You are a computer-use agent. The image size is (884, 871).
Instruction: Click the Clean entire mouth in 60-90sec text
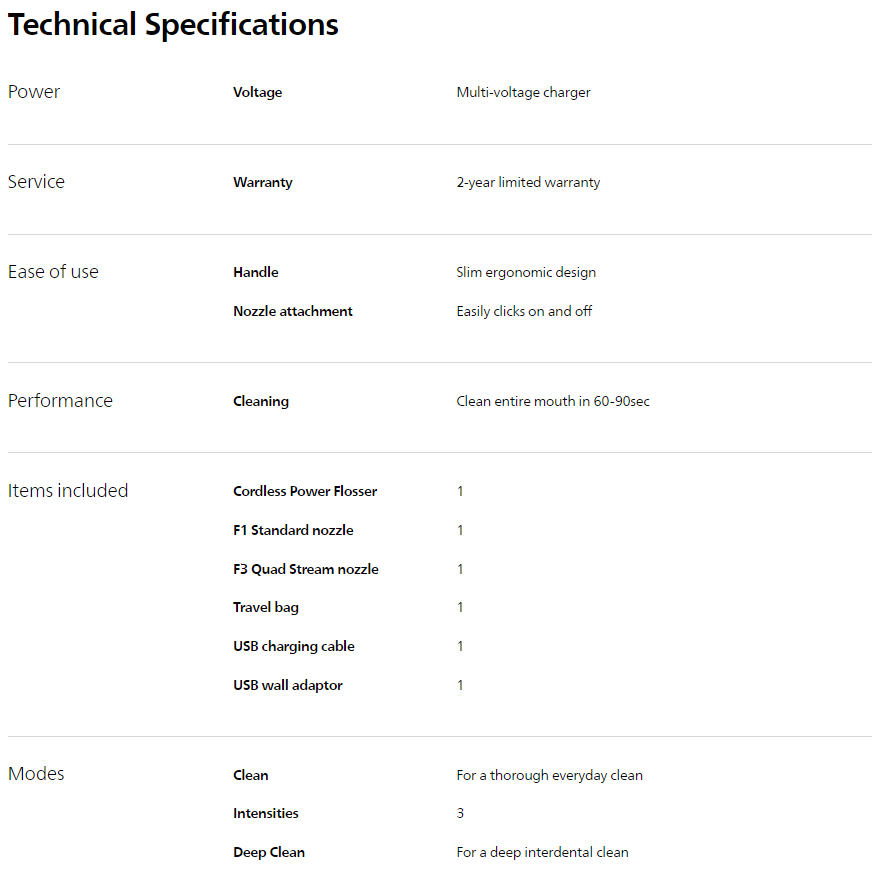click(553, 401)
